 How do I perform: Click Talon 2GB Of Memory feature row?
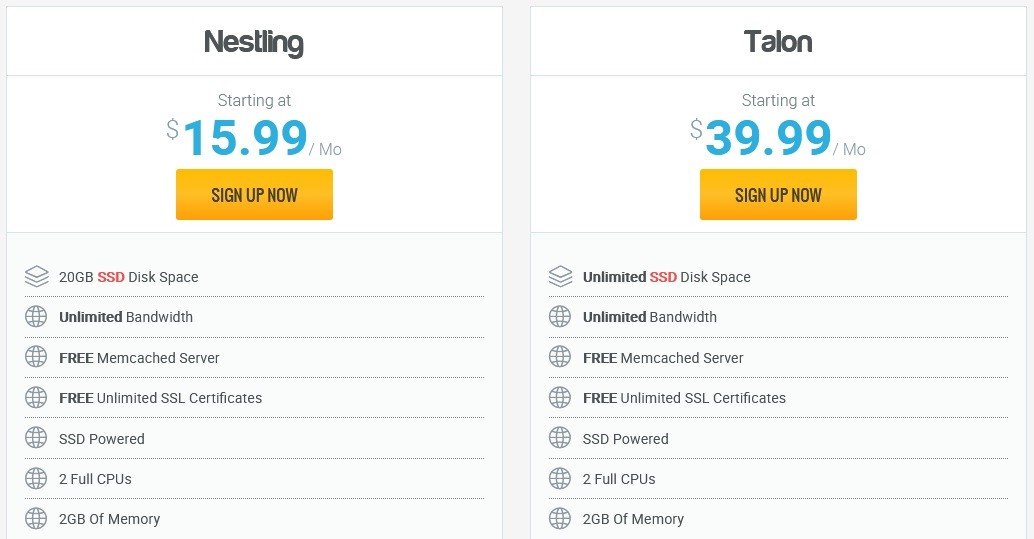pos(778,519)
